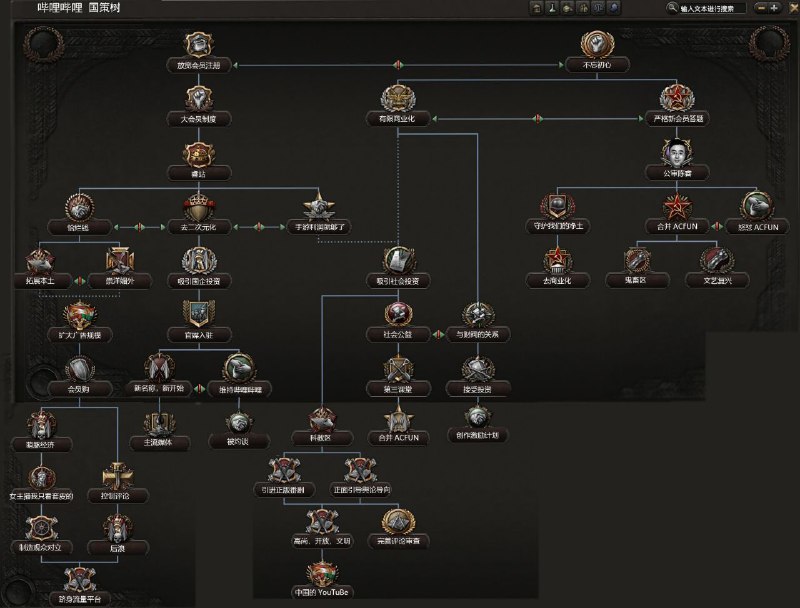Open the 科技区 focus node
This screenshot has width=800, height=608.
click(x=319, y=418)
